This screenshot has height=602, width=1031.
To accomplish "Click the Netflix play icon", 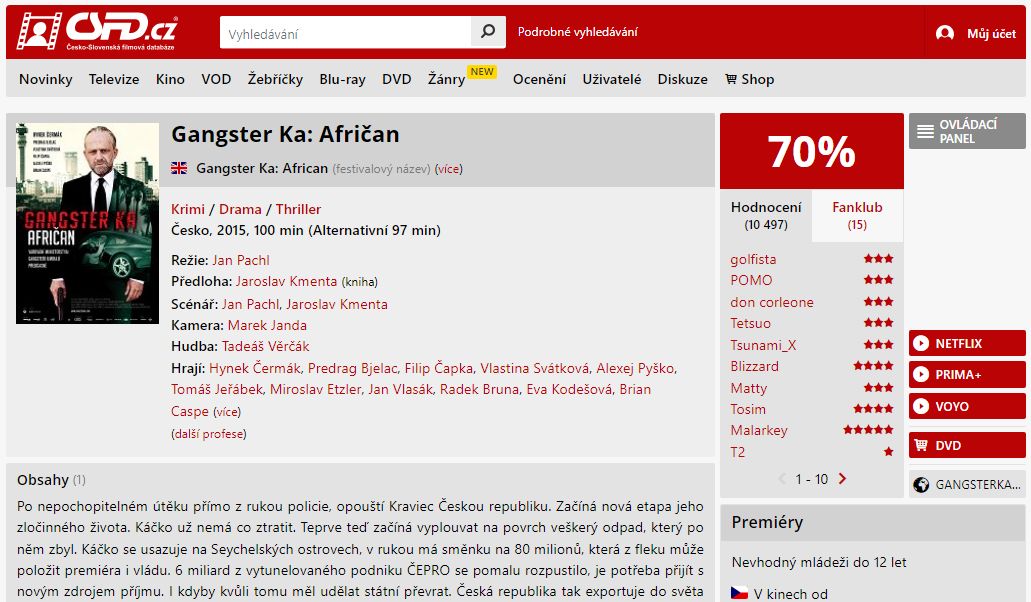I will click(921, 343).
